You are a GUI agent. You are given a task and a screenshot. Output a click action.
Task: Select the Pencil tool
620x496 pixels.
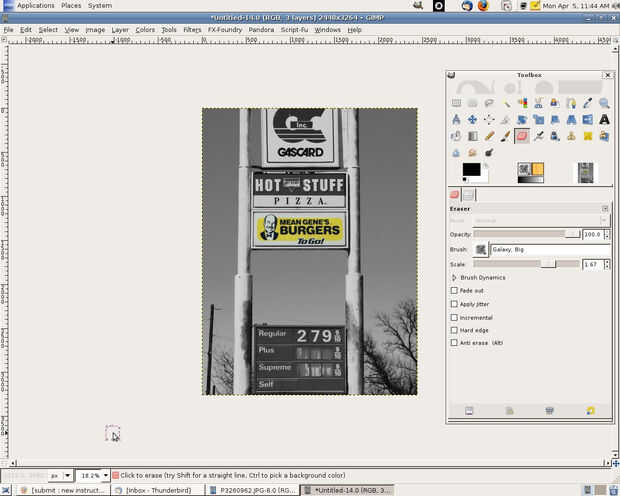[x=489, y=136]
